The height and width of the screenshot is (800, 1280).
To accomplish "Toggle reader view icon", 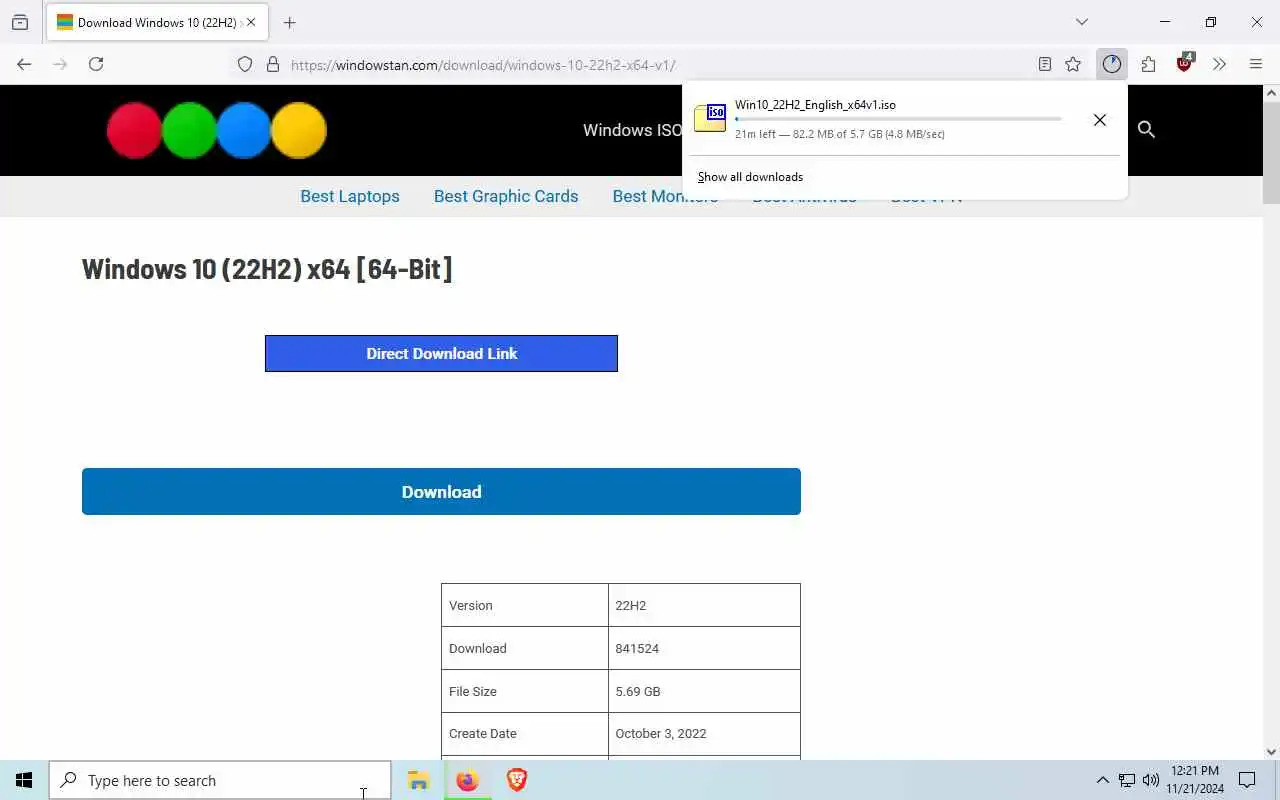I will click(x=1045, y=64).
